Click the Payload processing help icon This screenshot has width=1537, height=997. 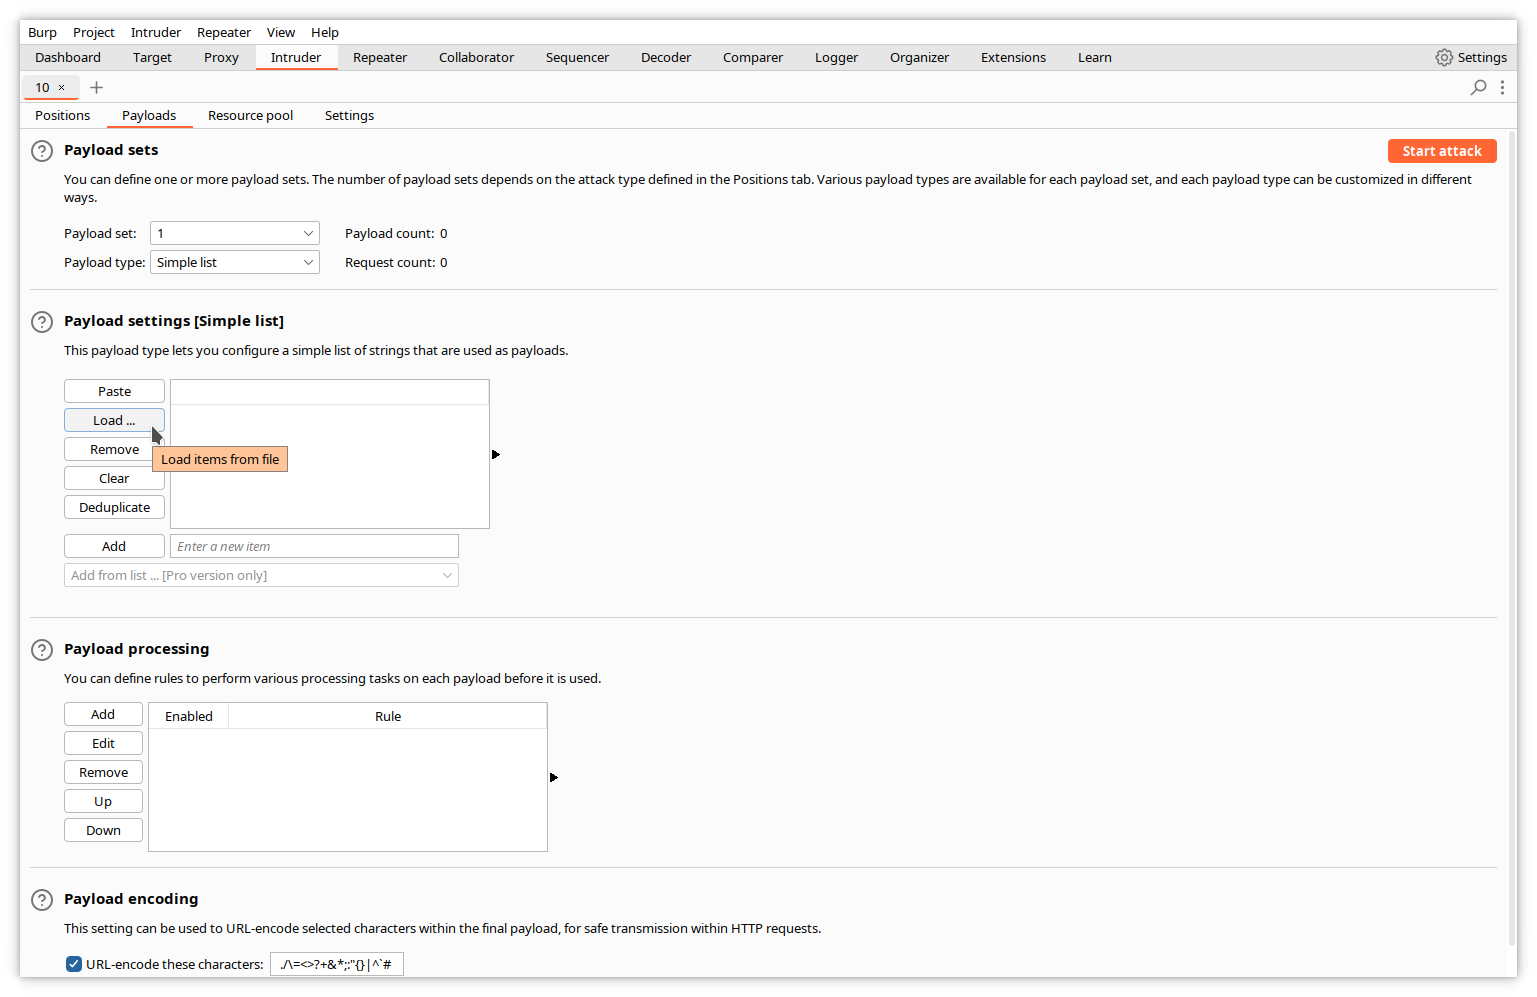[x=42, y=650]
